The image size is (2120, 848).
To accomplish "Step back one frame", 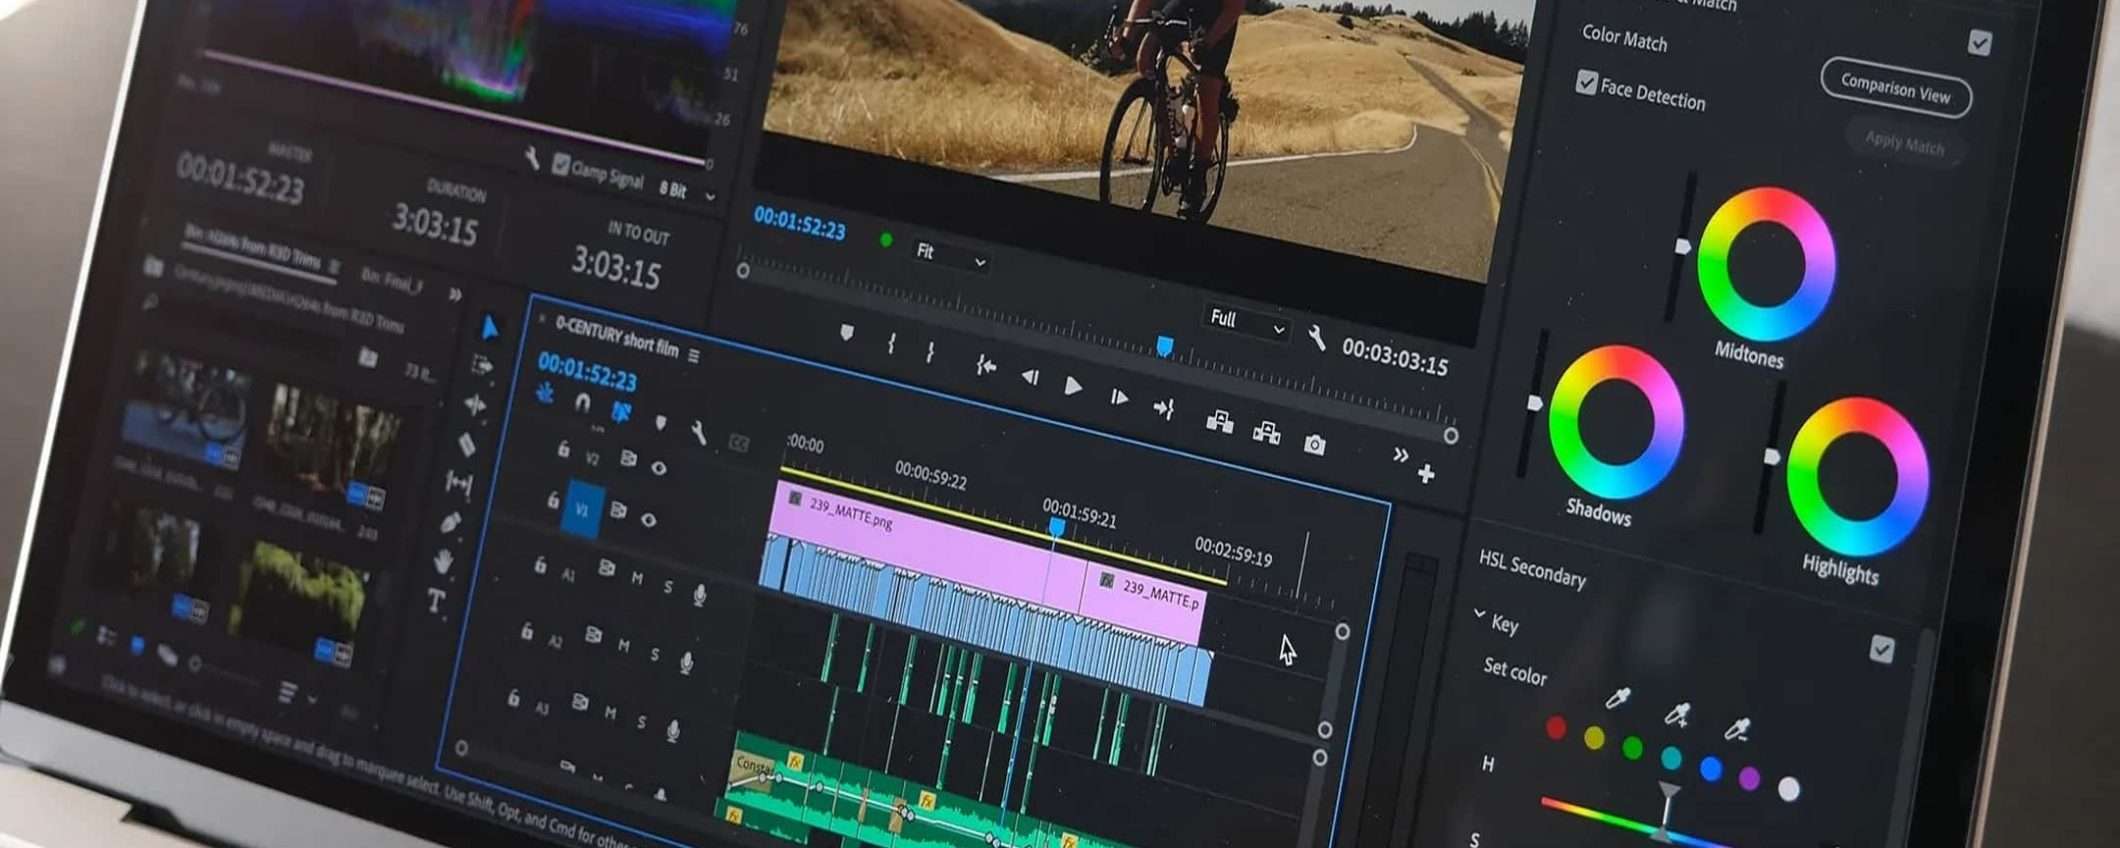I will [x=1029, y=376].
